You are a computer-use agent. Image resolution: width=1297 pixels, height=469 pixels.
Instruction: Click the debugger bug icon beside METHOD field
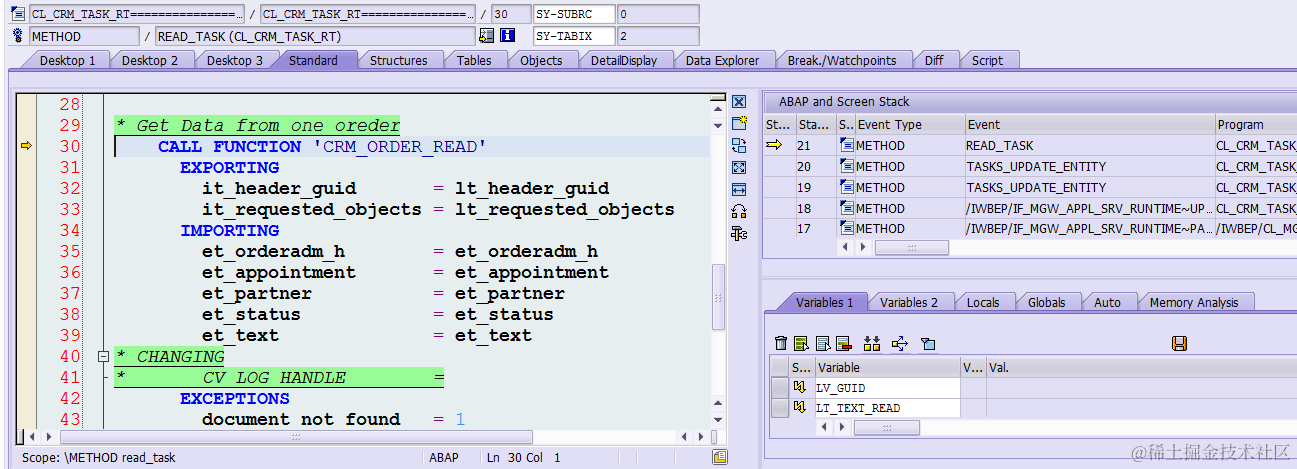(x=18, y=36)
